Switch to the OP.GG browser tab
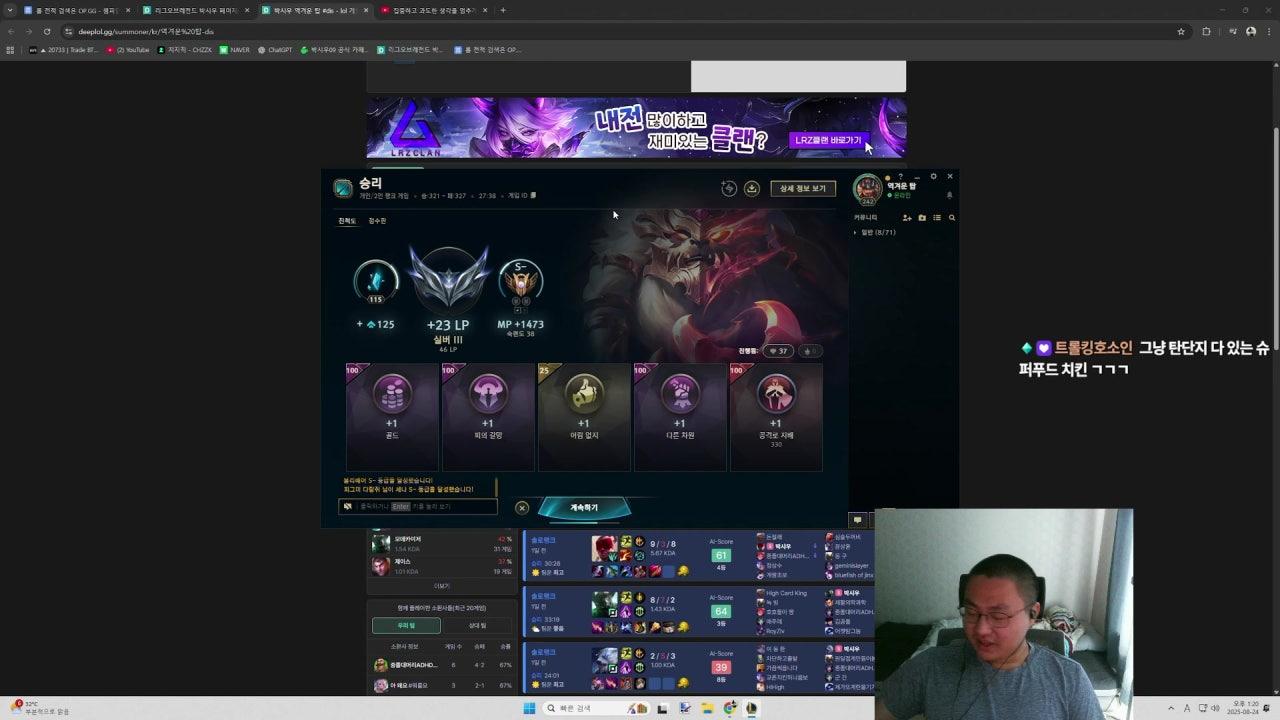This screenshot has height=720, width=1280. pyautogui.click(x=76, y=10)
